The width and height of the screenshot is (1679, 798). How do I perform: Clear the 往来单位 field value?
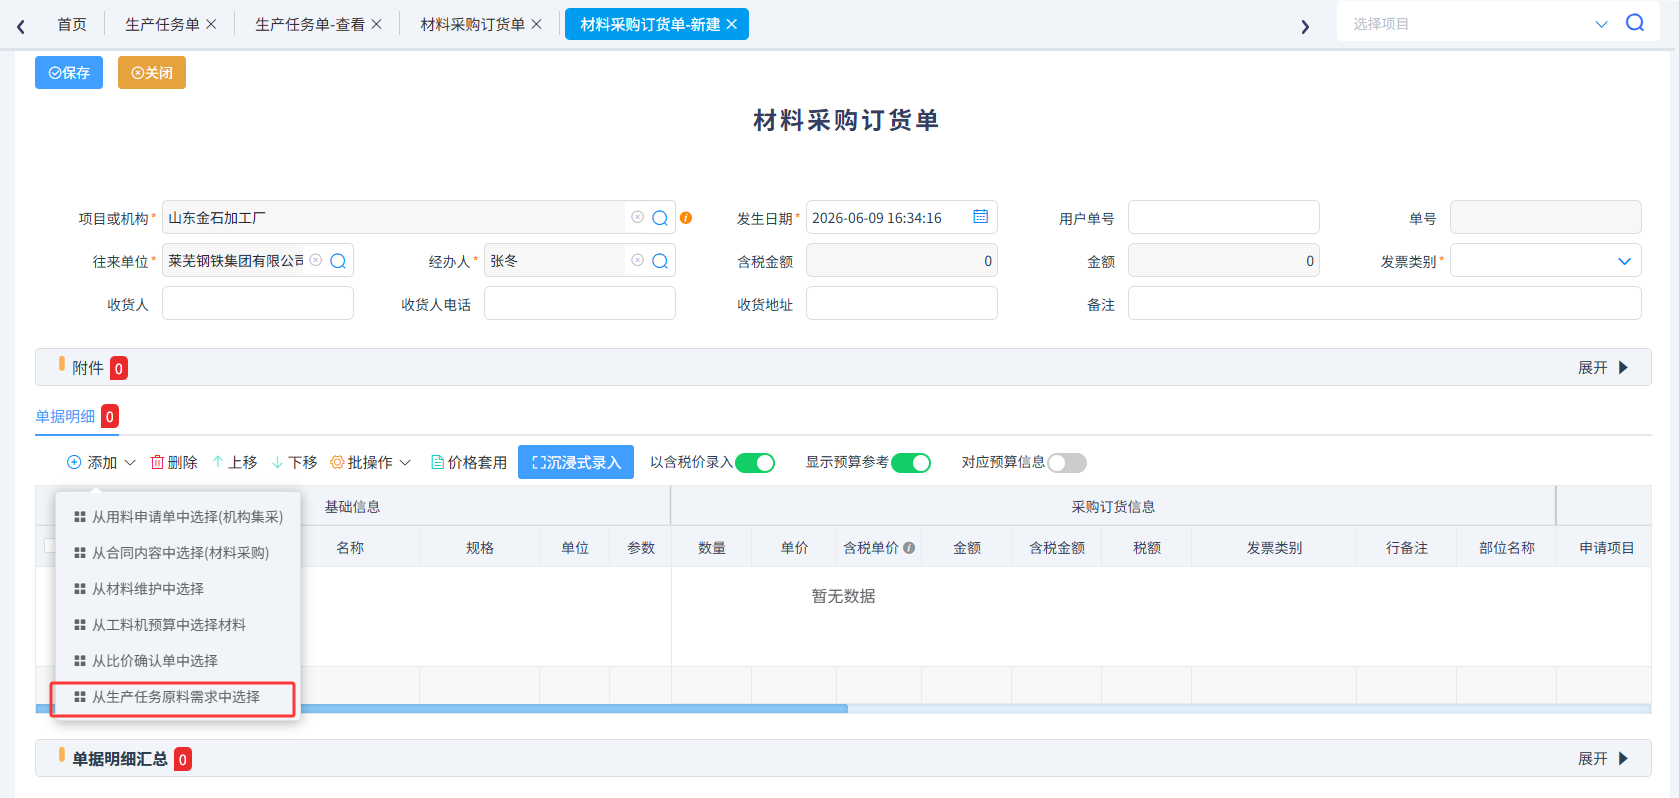[316, 260]
